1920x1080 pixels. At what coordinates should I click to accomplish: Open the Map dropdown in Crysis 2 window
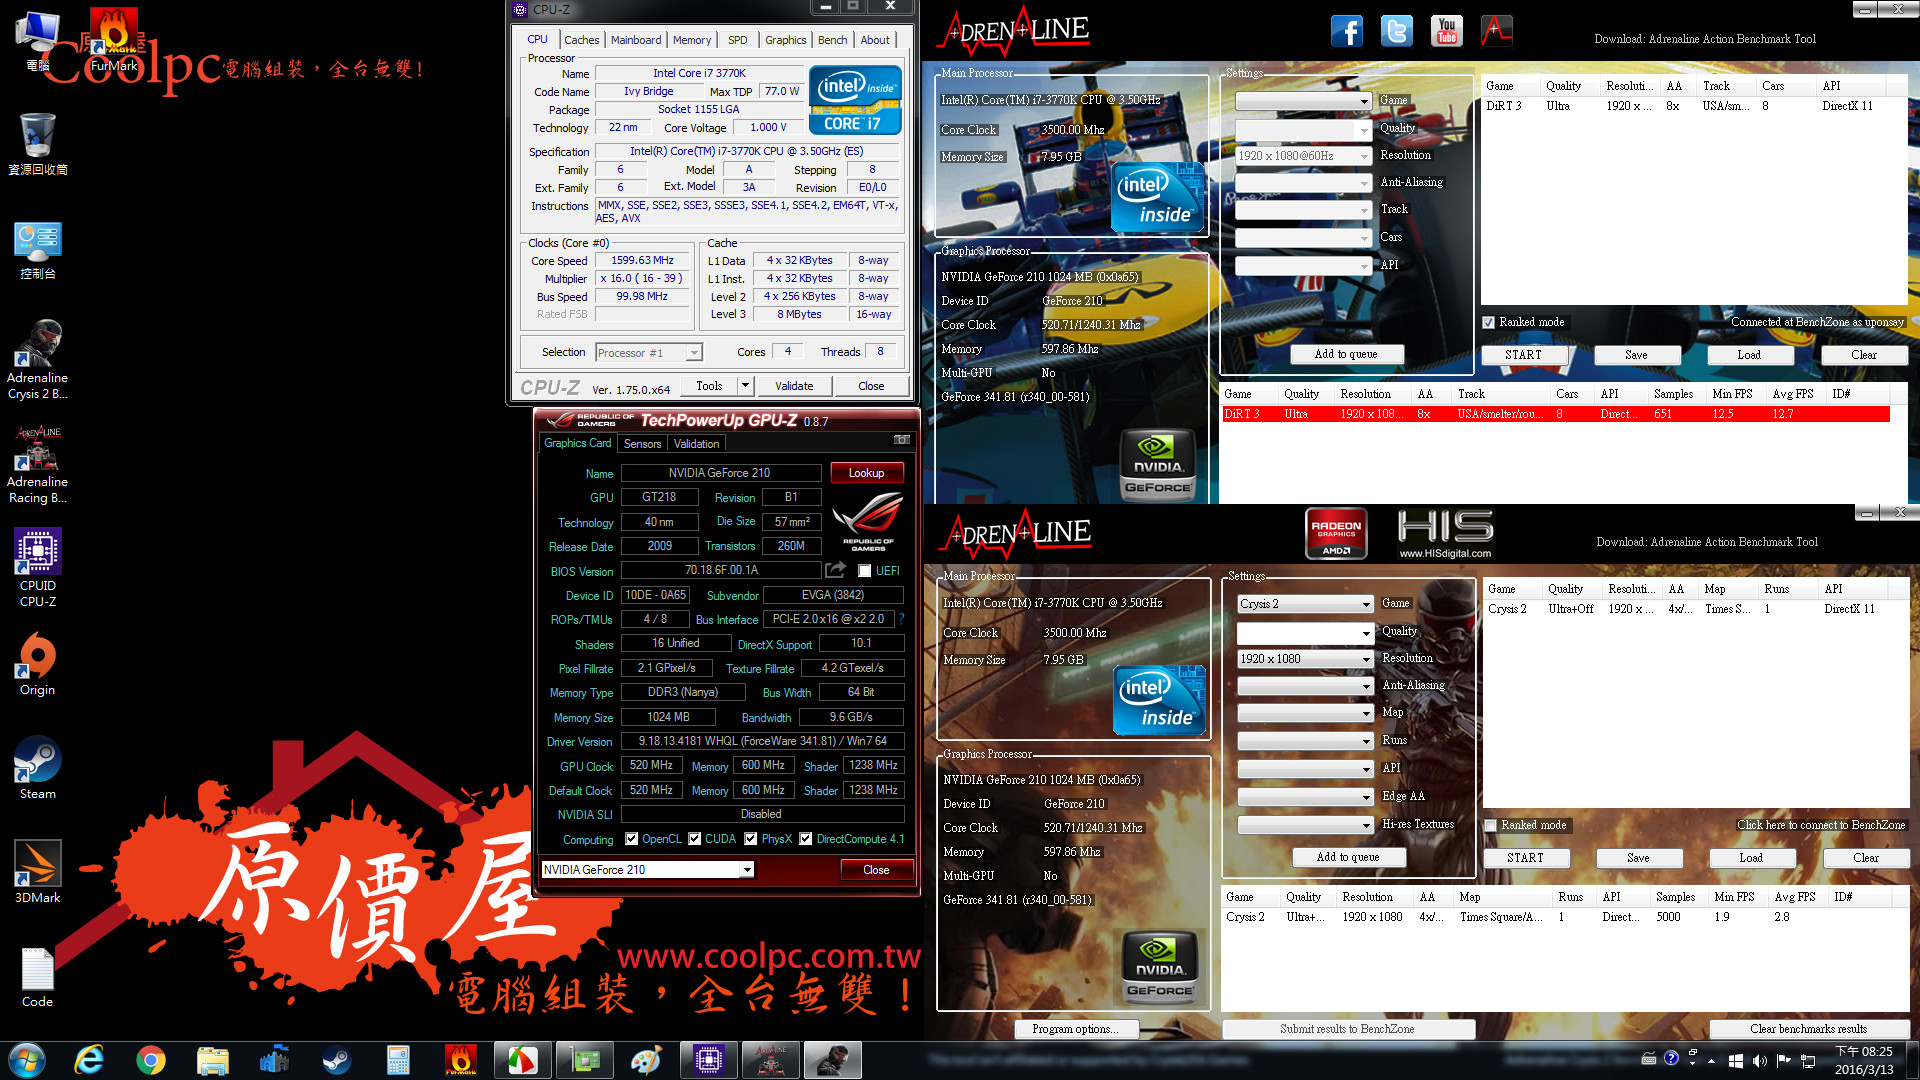point(1304,713)
